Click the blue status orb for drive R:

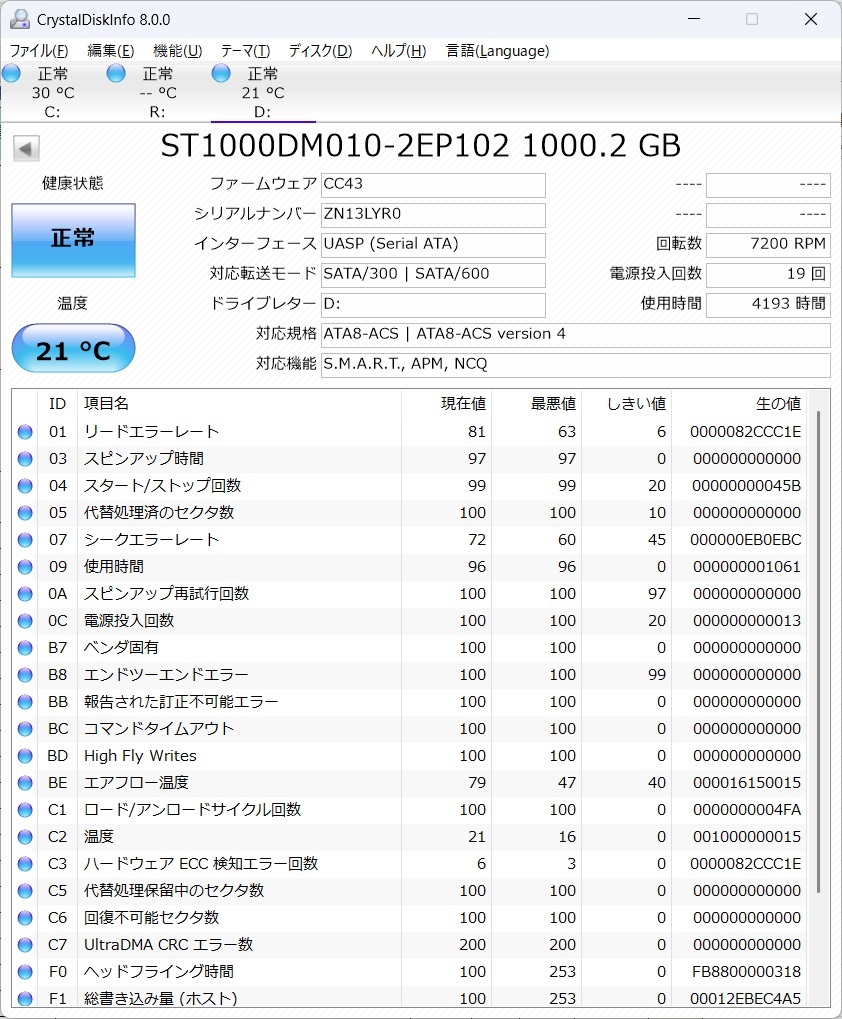(116, 73)
